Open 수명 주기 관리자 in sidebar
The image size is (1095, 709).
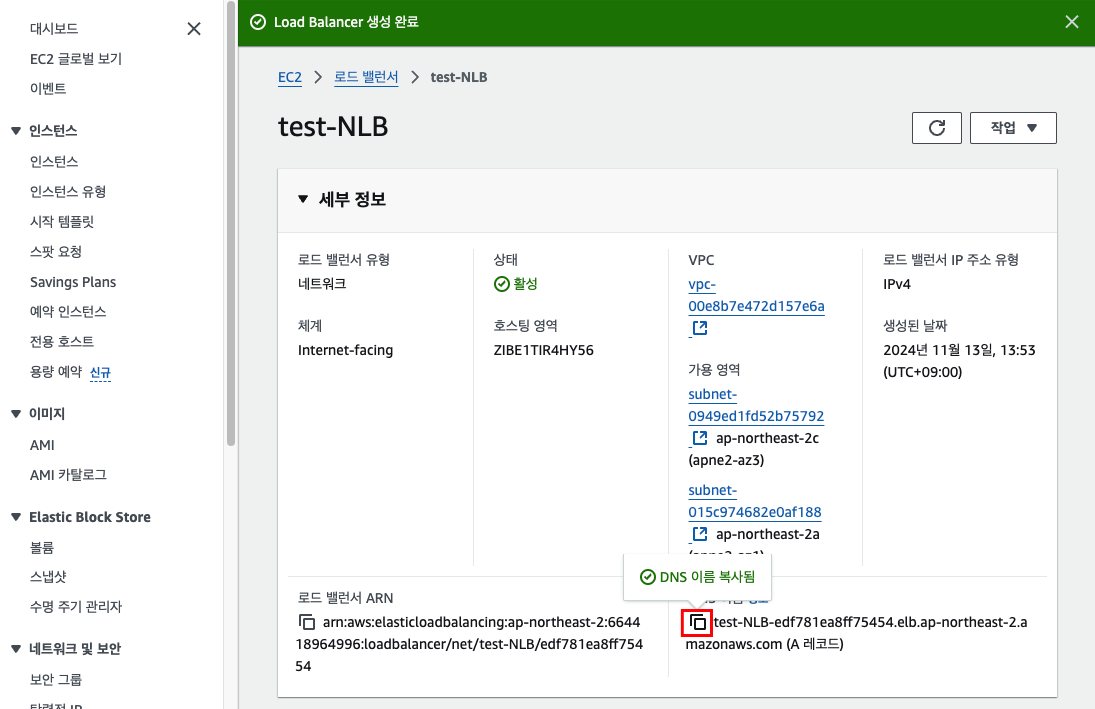point(75,606)
